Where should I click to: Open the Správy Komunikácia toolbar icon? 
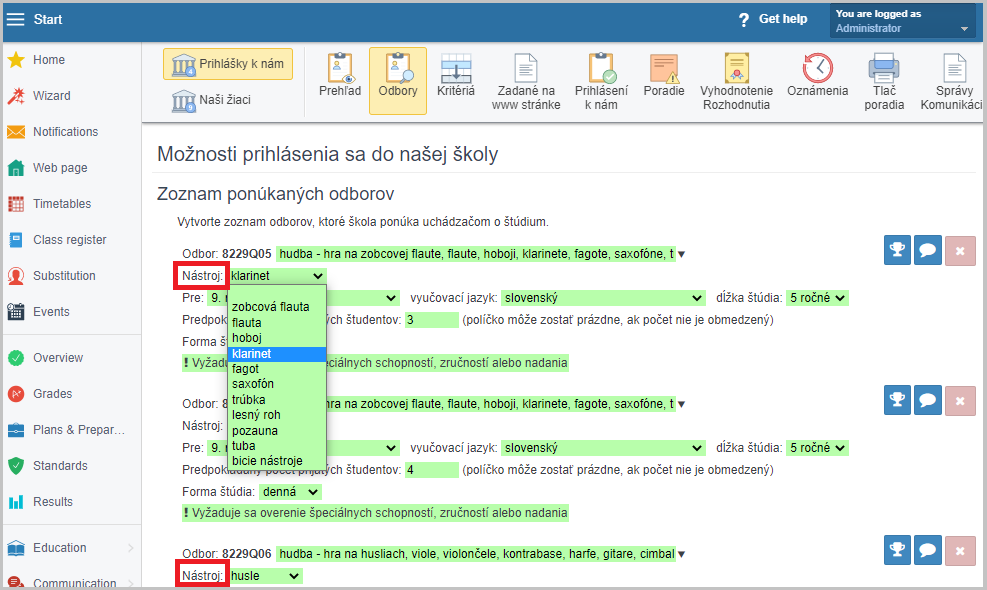[x=954, y=68]
